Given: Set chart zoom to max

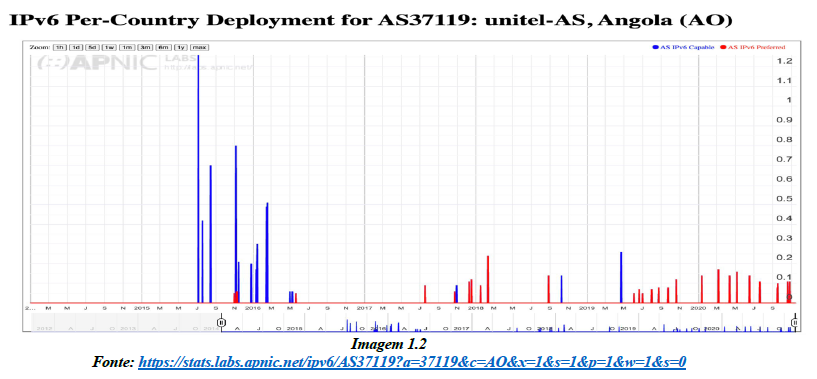Looking at the screenshot, I should pyautogui.click(x=200, y=47).
